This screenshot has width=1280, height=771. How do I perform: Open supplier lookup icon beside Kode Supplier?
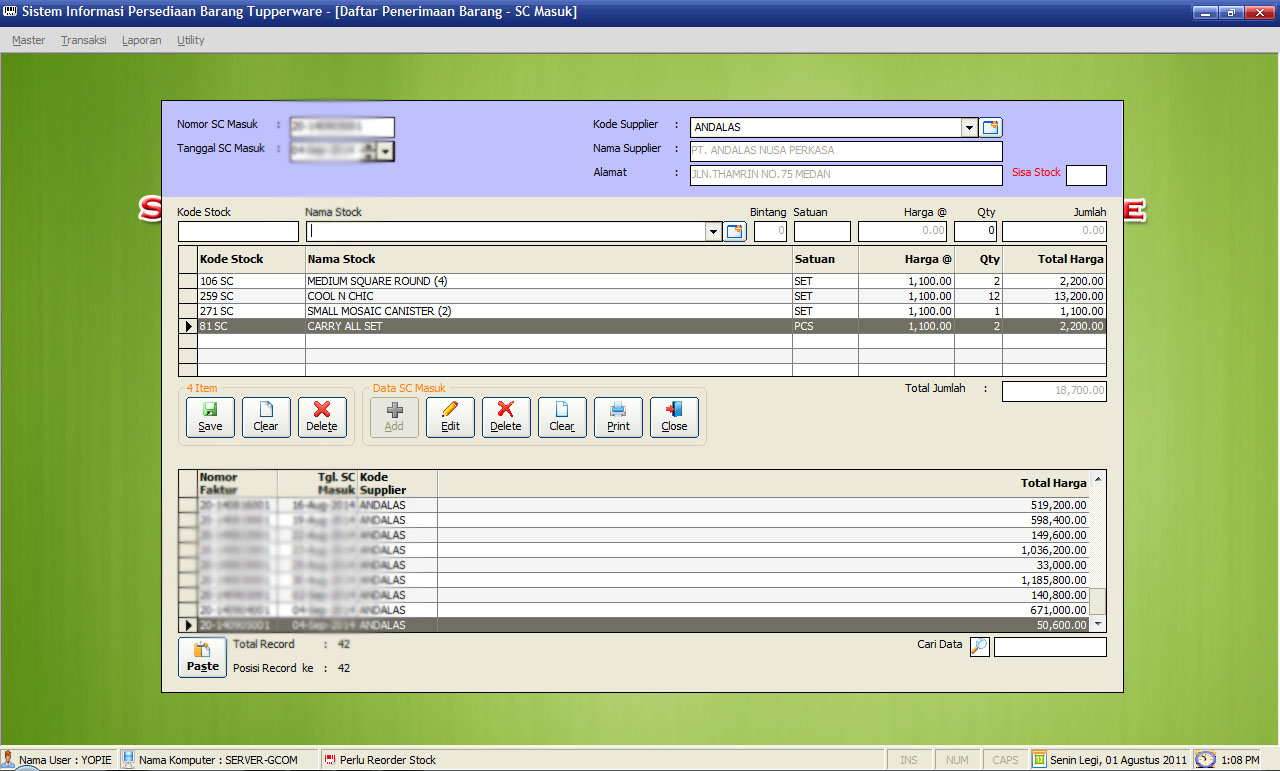[x=991, y=127]
